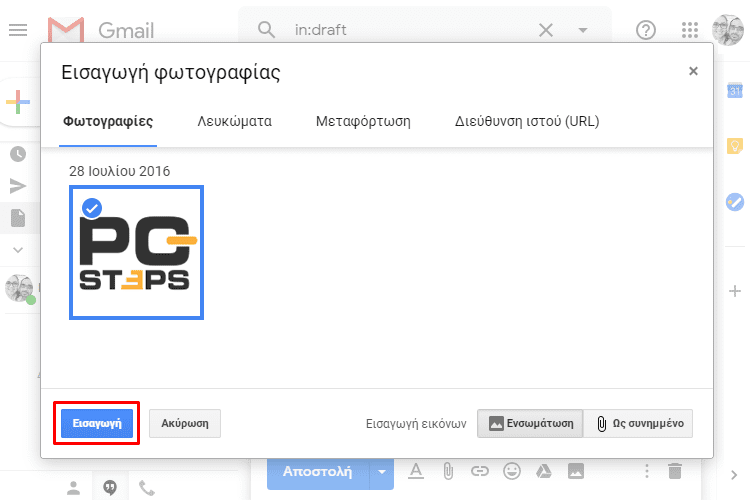The height and width of the screenshot is (500, 750).
Task: Open more compose options three dots
Action: [x=647, y=472]
